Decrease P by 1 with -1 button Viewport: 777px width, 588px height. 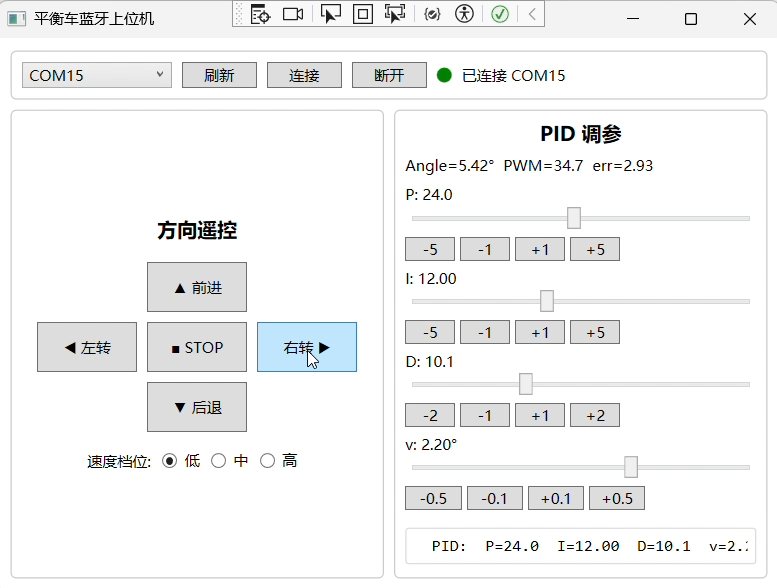point(485,249)
